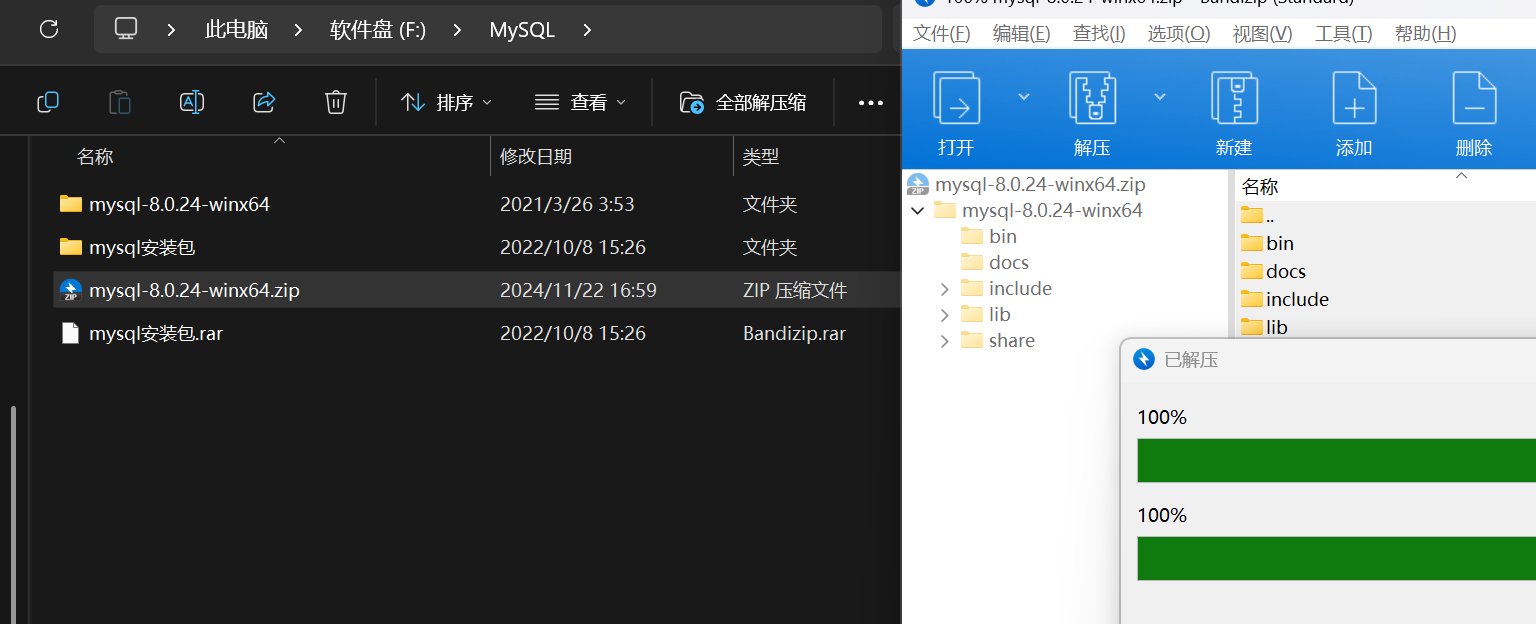Expand the include node in Bandizip tree
Viewport: 1536px width, 624px height.
[x=944, y=289]
